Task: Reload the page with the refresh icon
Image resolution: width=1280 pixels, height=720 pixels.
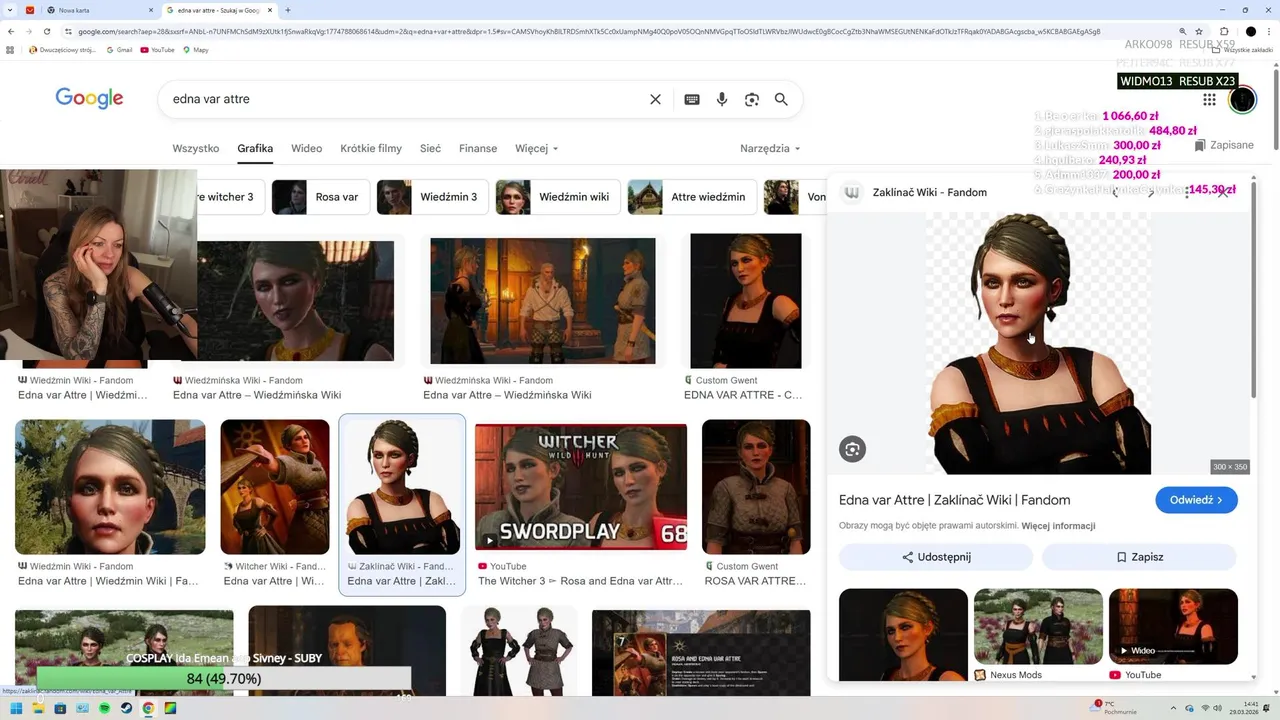Action: coord(47,31)
